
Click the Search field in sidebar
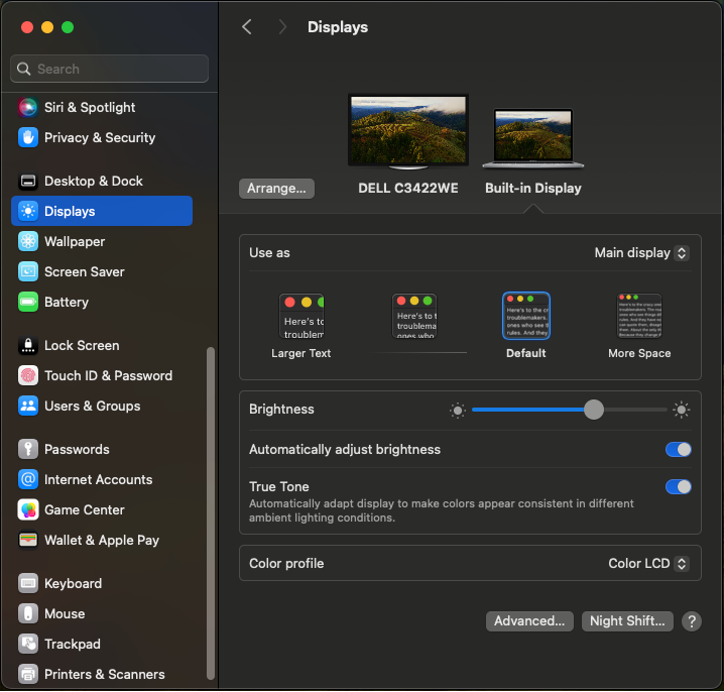(x=110, y=69)
